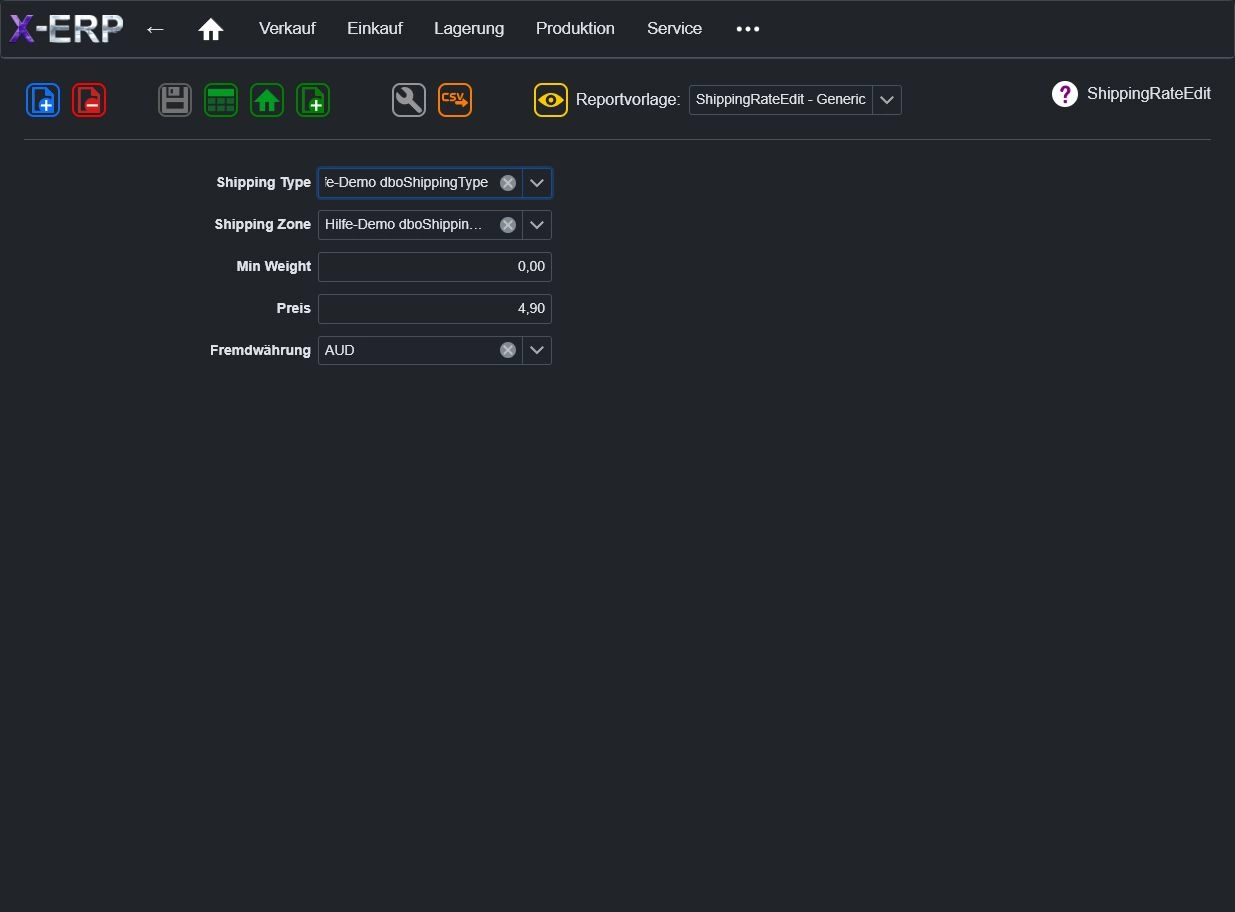Viewport: 1235px width, 912px height.
Task: Preview report with the yellow eye icon
Action: coord(551,100)
